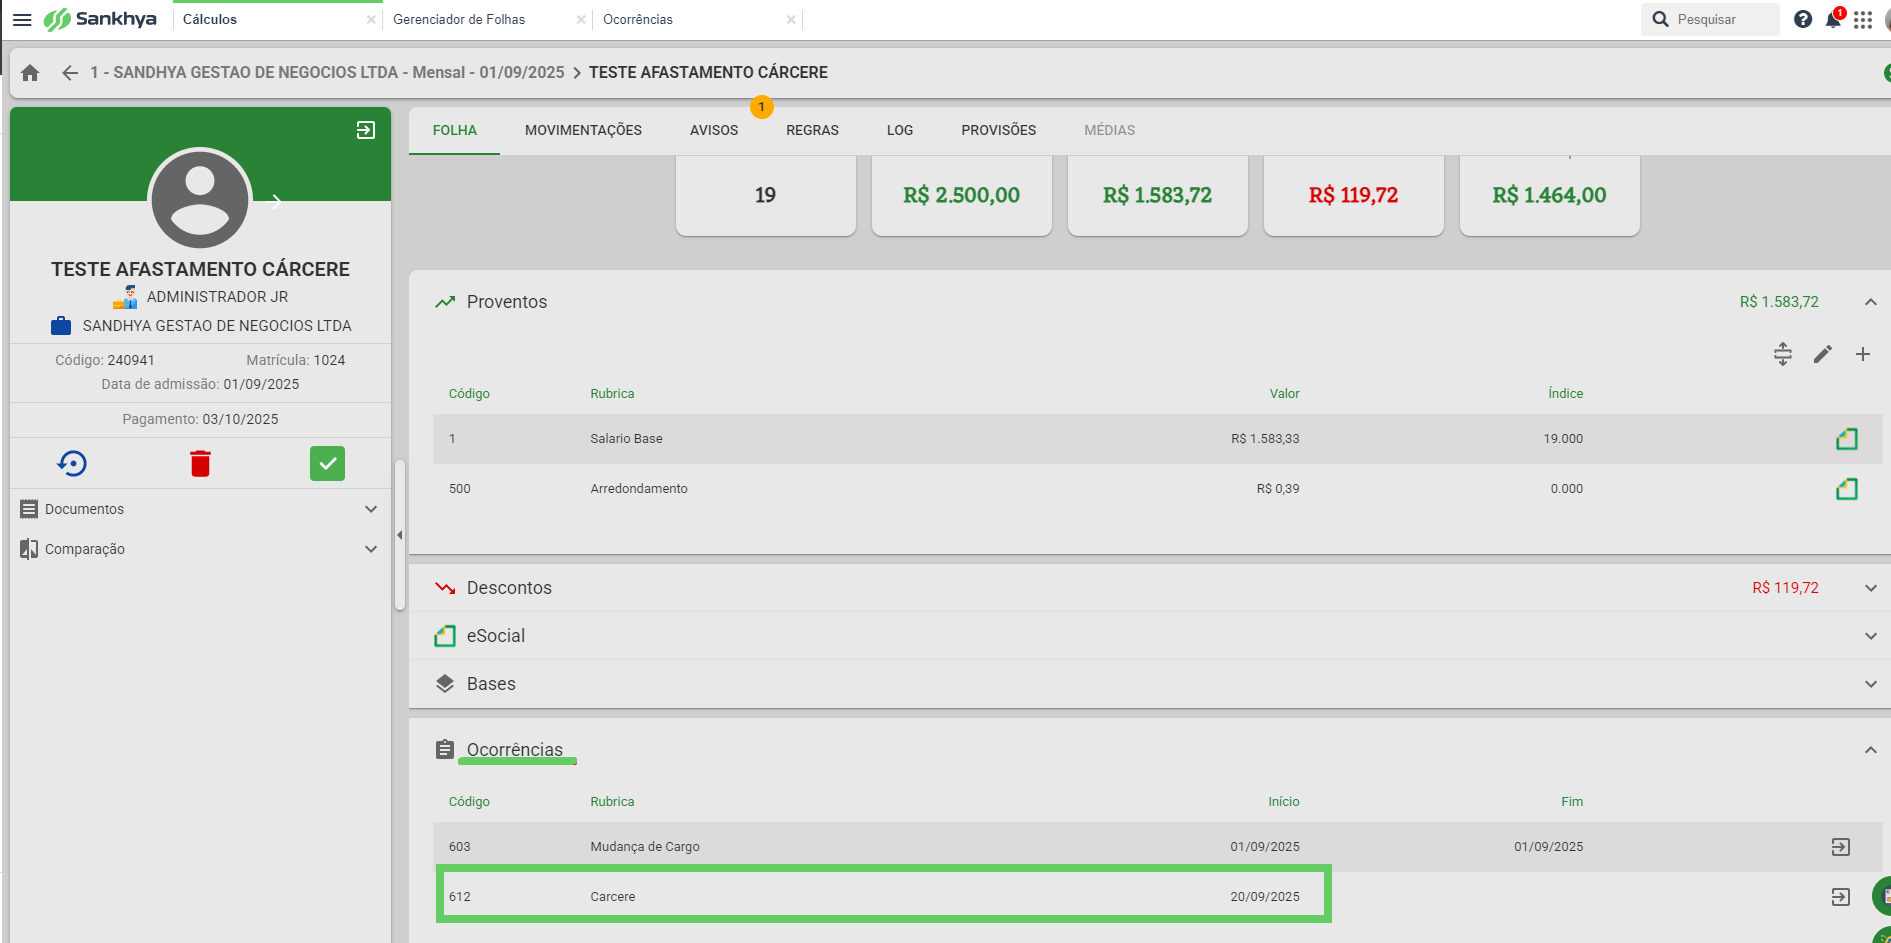Open the Carcere occurrence link icon
The width and height of the screenshot is (1891, 943).
click(x=1840, y=896)
